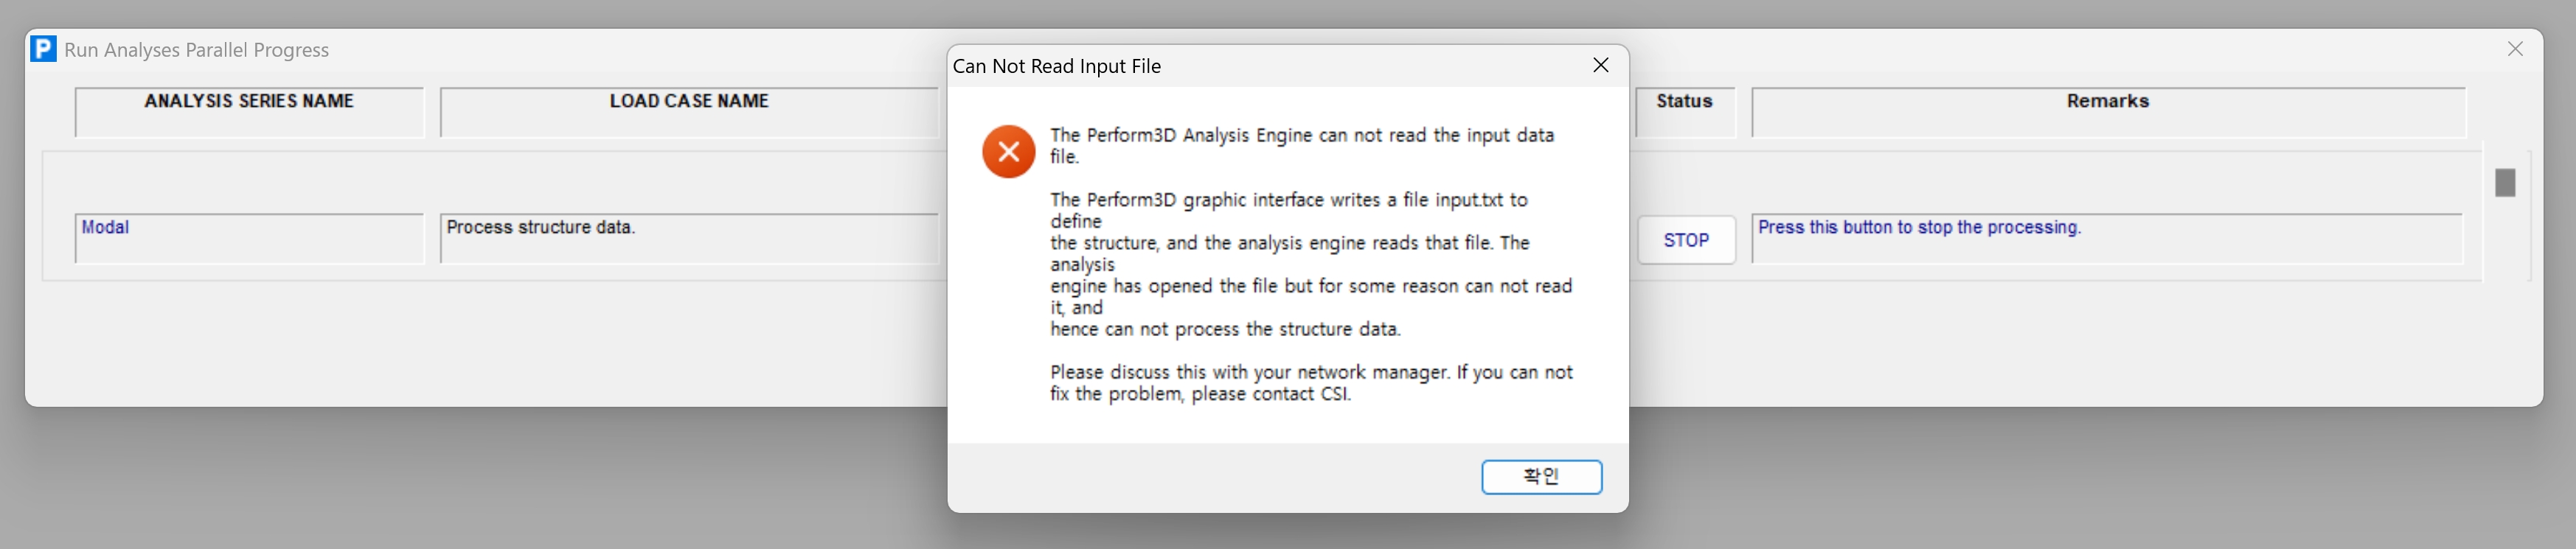The image size is (2576, 549).
Task: Select the Modal analysis series field
Action: click(x=249, y=238)
